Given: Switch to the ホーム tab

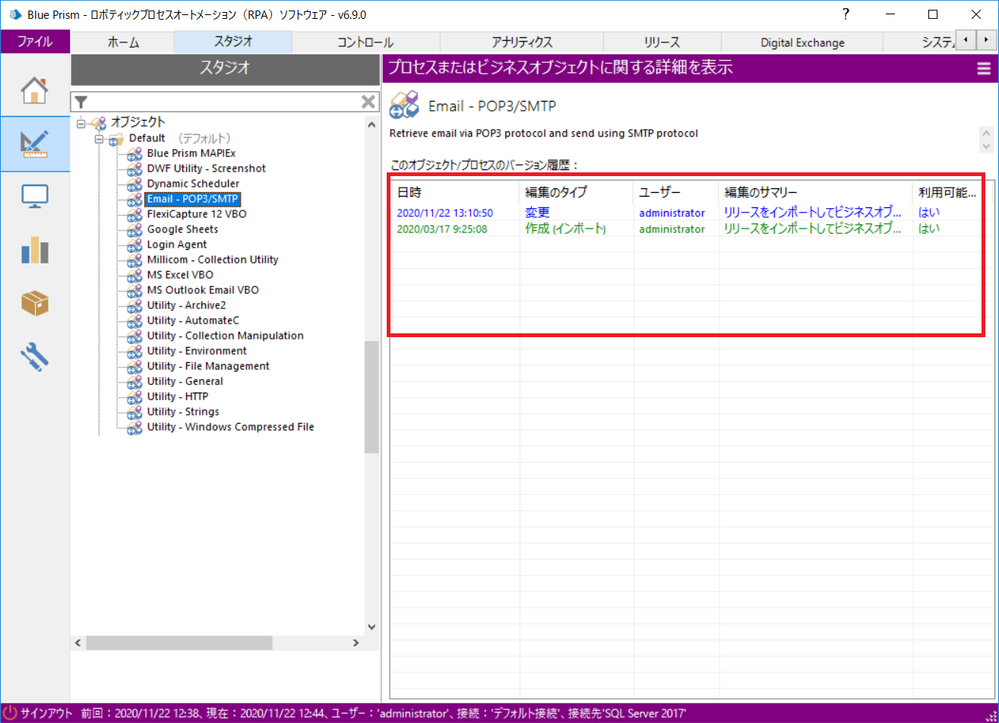Looking at the screenshot, I should (123, 43).
